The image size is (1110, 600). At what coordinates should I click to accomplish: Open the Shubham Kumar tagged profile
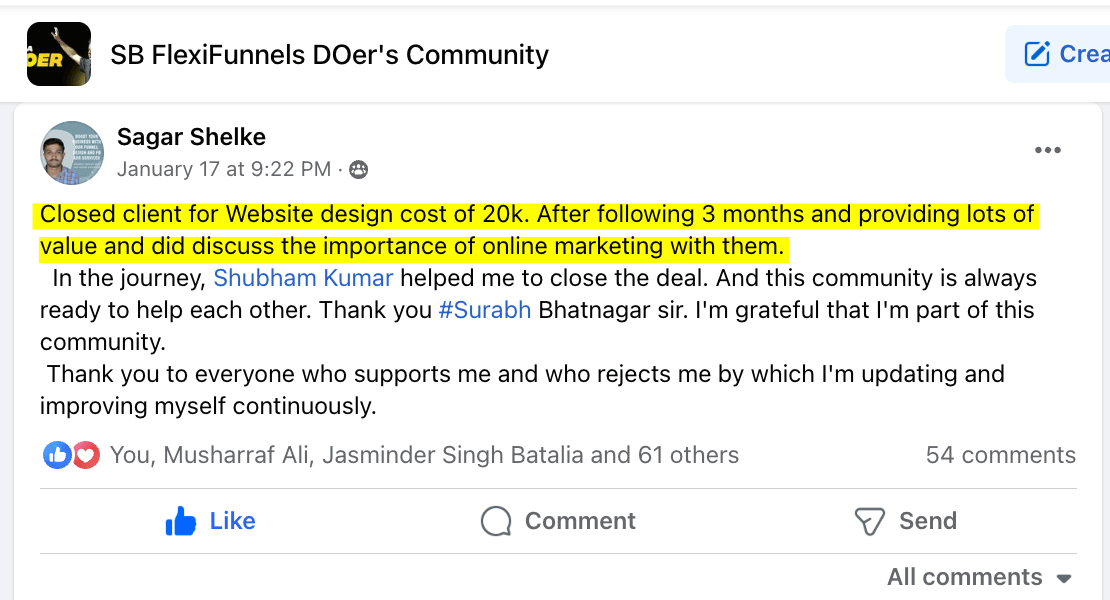[x=303, y=278]
